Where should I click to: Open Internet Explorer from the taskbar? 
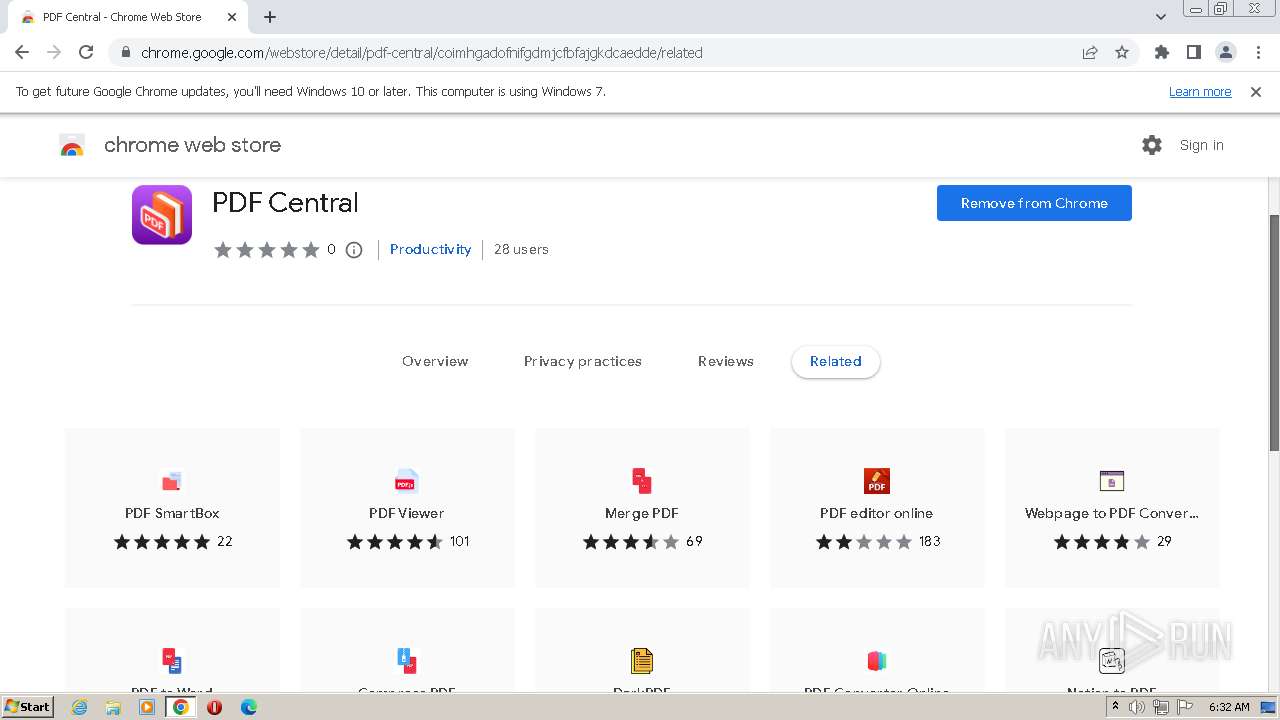pyautogui.click(x=79, y=707)
